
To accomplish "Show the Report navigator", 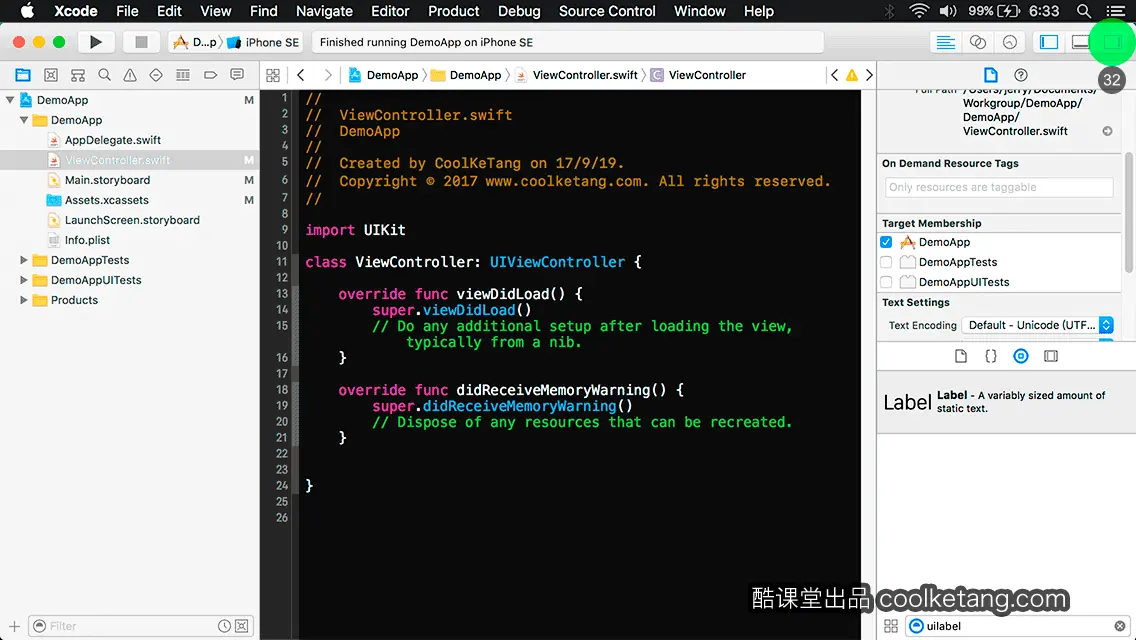I will (x=237, y=75).
